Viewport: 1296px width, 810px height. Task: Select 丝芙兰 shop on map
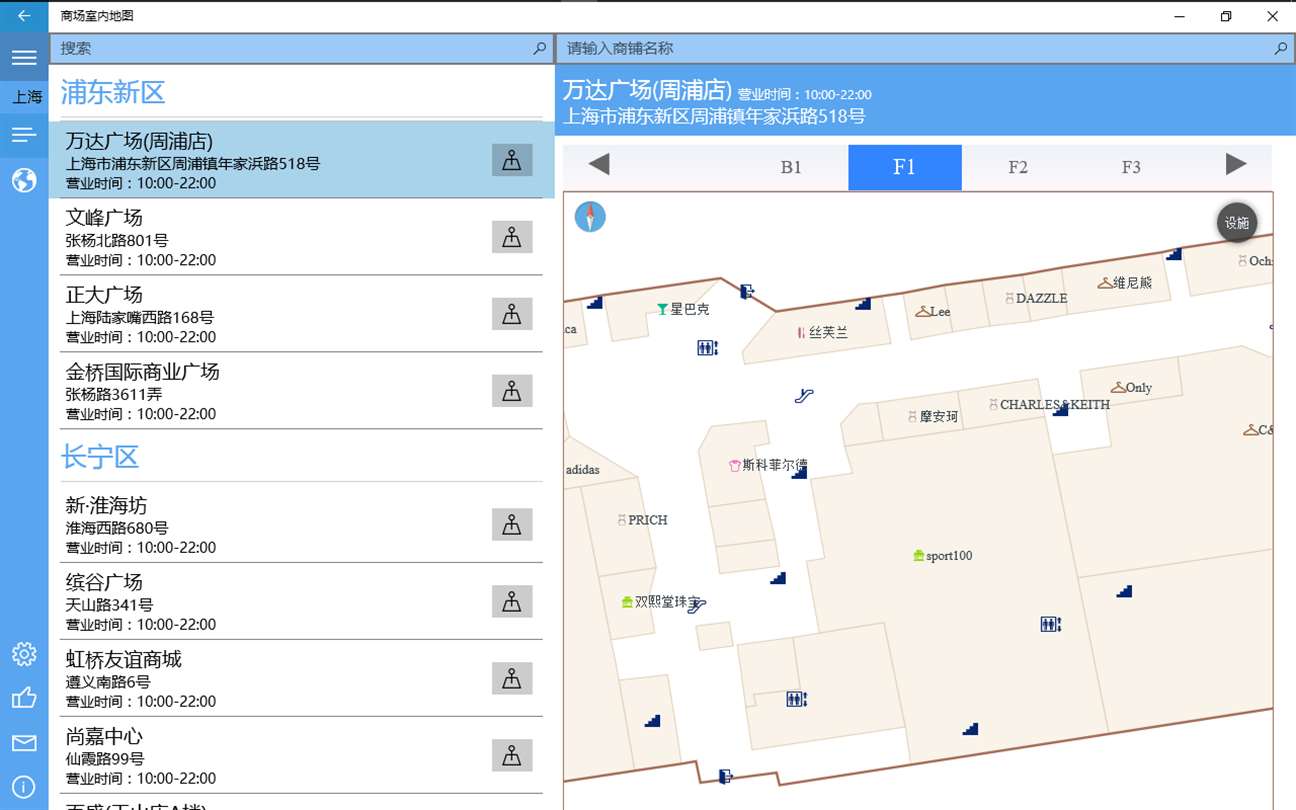821,332
